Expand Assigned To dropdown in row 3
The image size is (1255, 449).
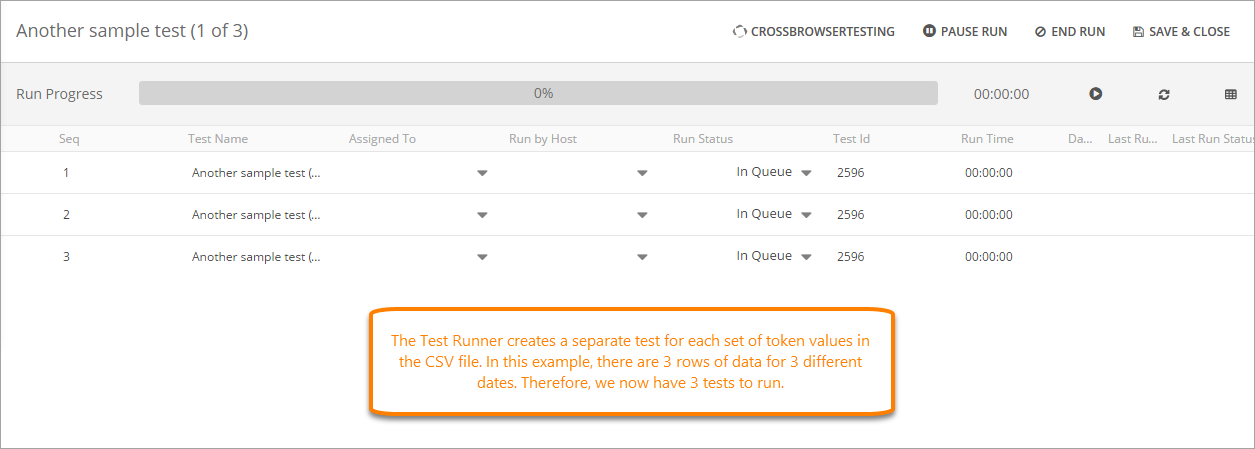point(482,257)
